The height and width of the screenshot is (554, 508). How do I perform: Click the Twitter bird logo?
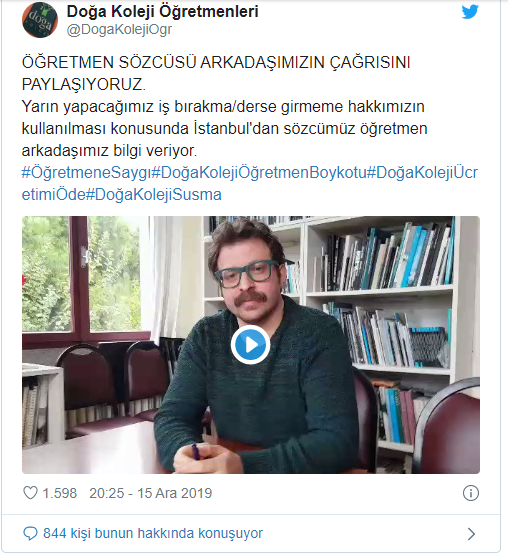click(470, 12)
